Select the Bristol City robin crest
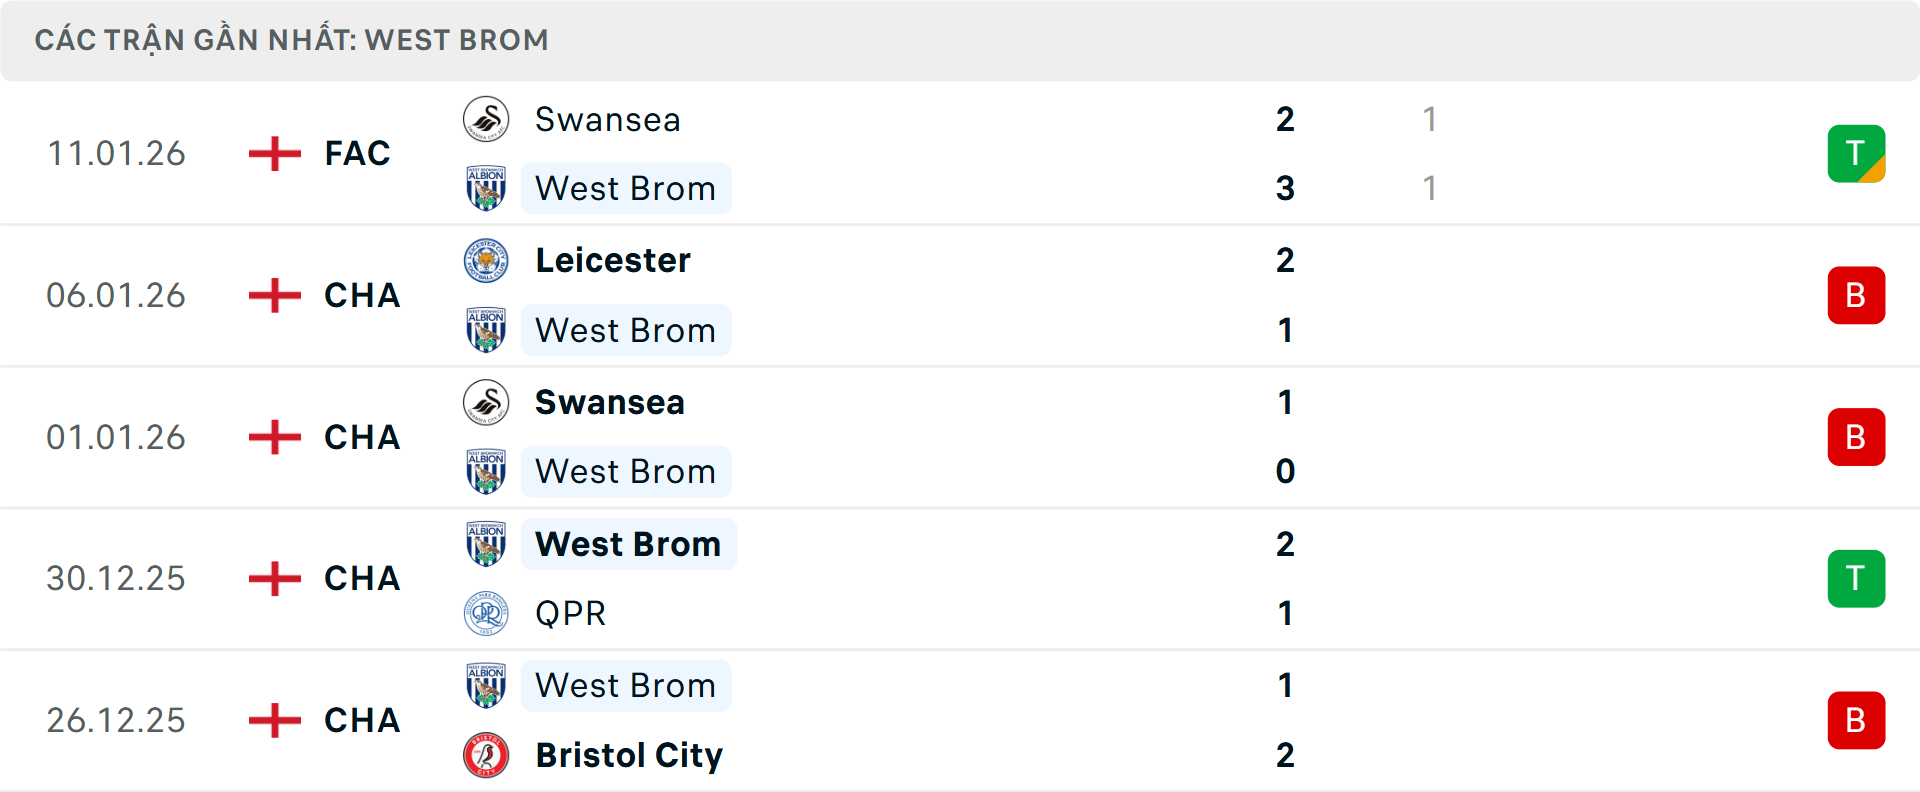The image size is (1920, 792). click(486, 755)
